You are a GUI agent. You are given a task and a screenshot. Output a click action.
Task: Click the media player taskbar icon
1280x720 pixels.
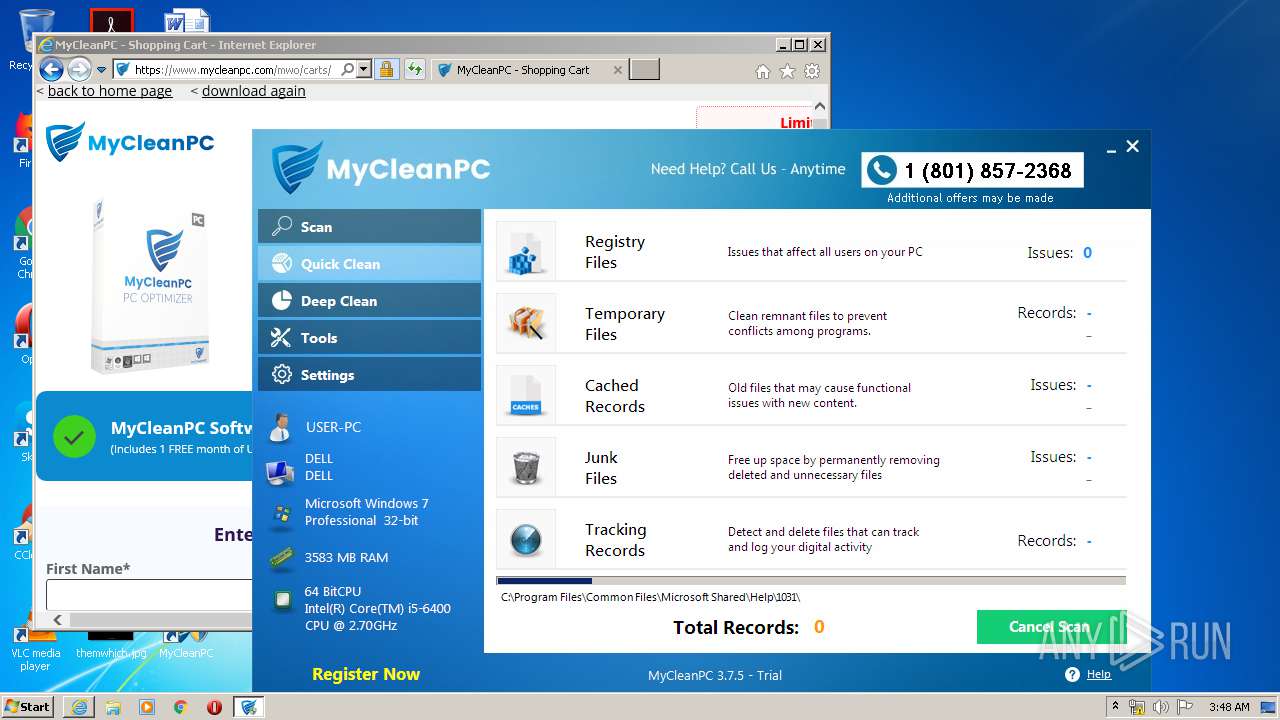click(147, 707)
